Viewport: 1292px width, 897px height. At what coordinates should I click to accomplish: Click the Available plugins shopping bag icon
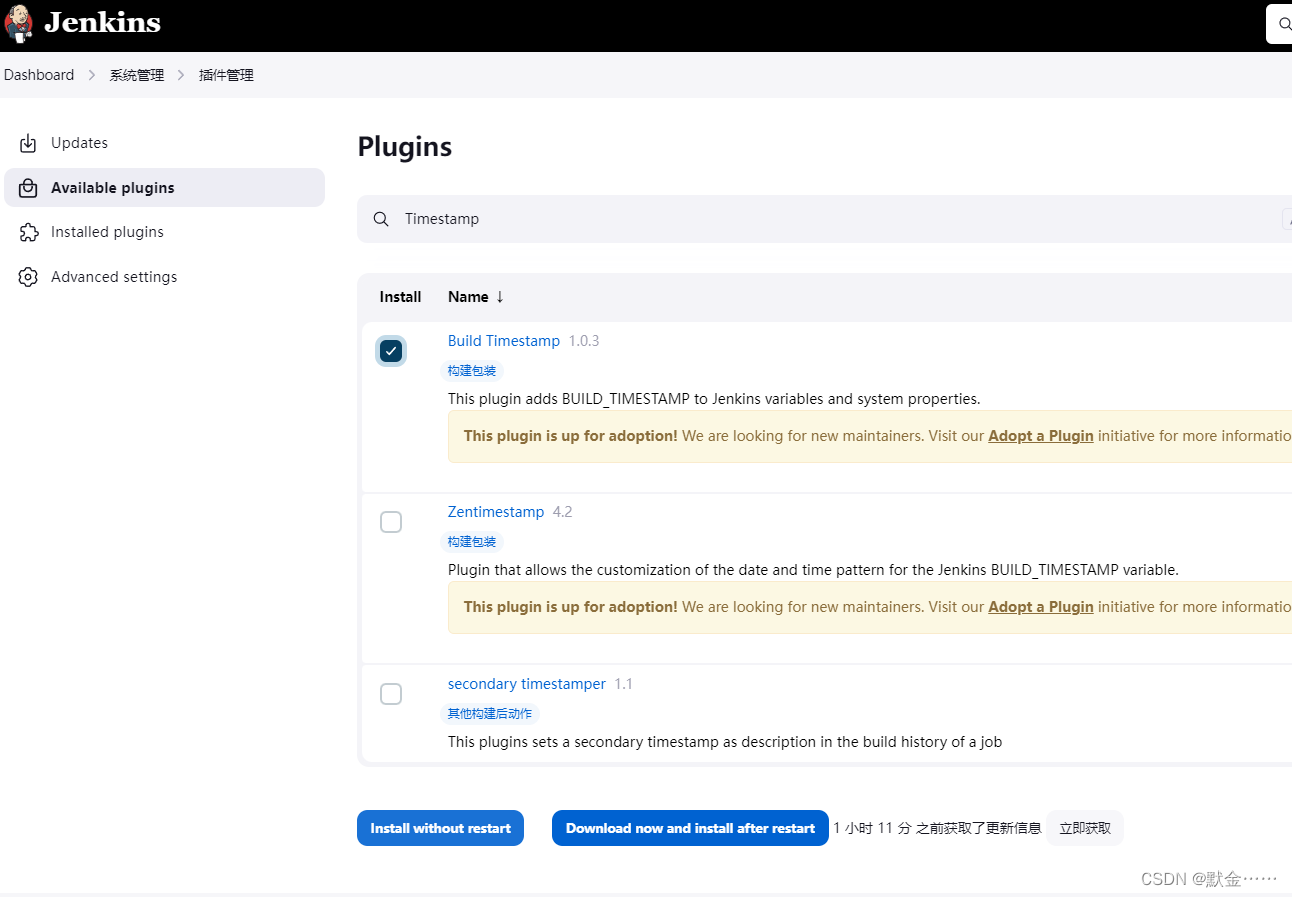pos(28,188)
